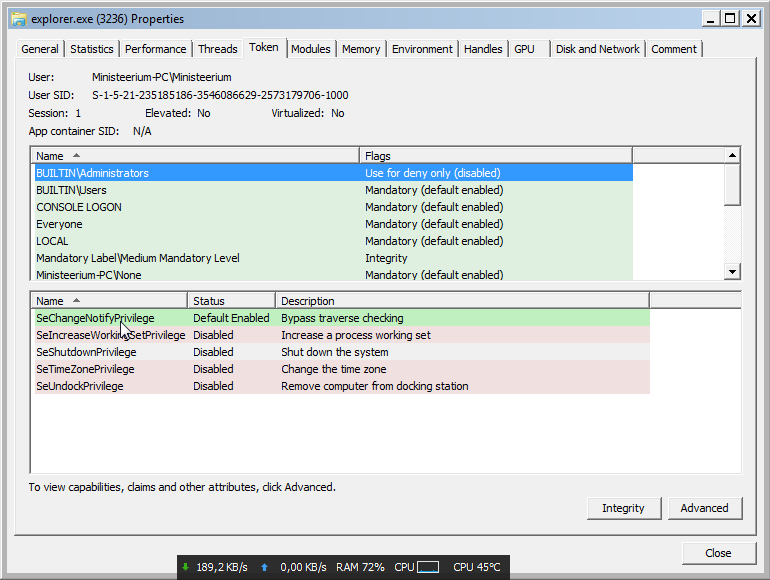
Task: Click the blue upload speed arrow
Action: pos(264,567)
